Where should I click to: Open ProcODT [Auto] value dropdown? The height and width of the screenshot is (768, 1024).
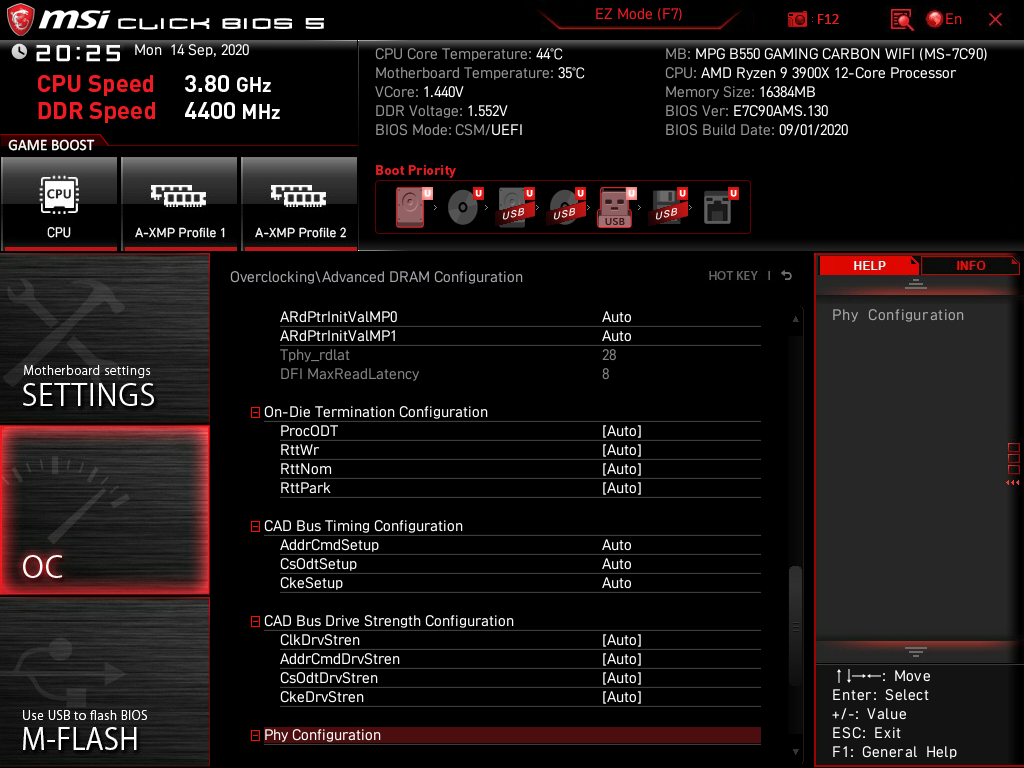pos(622,431)
